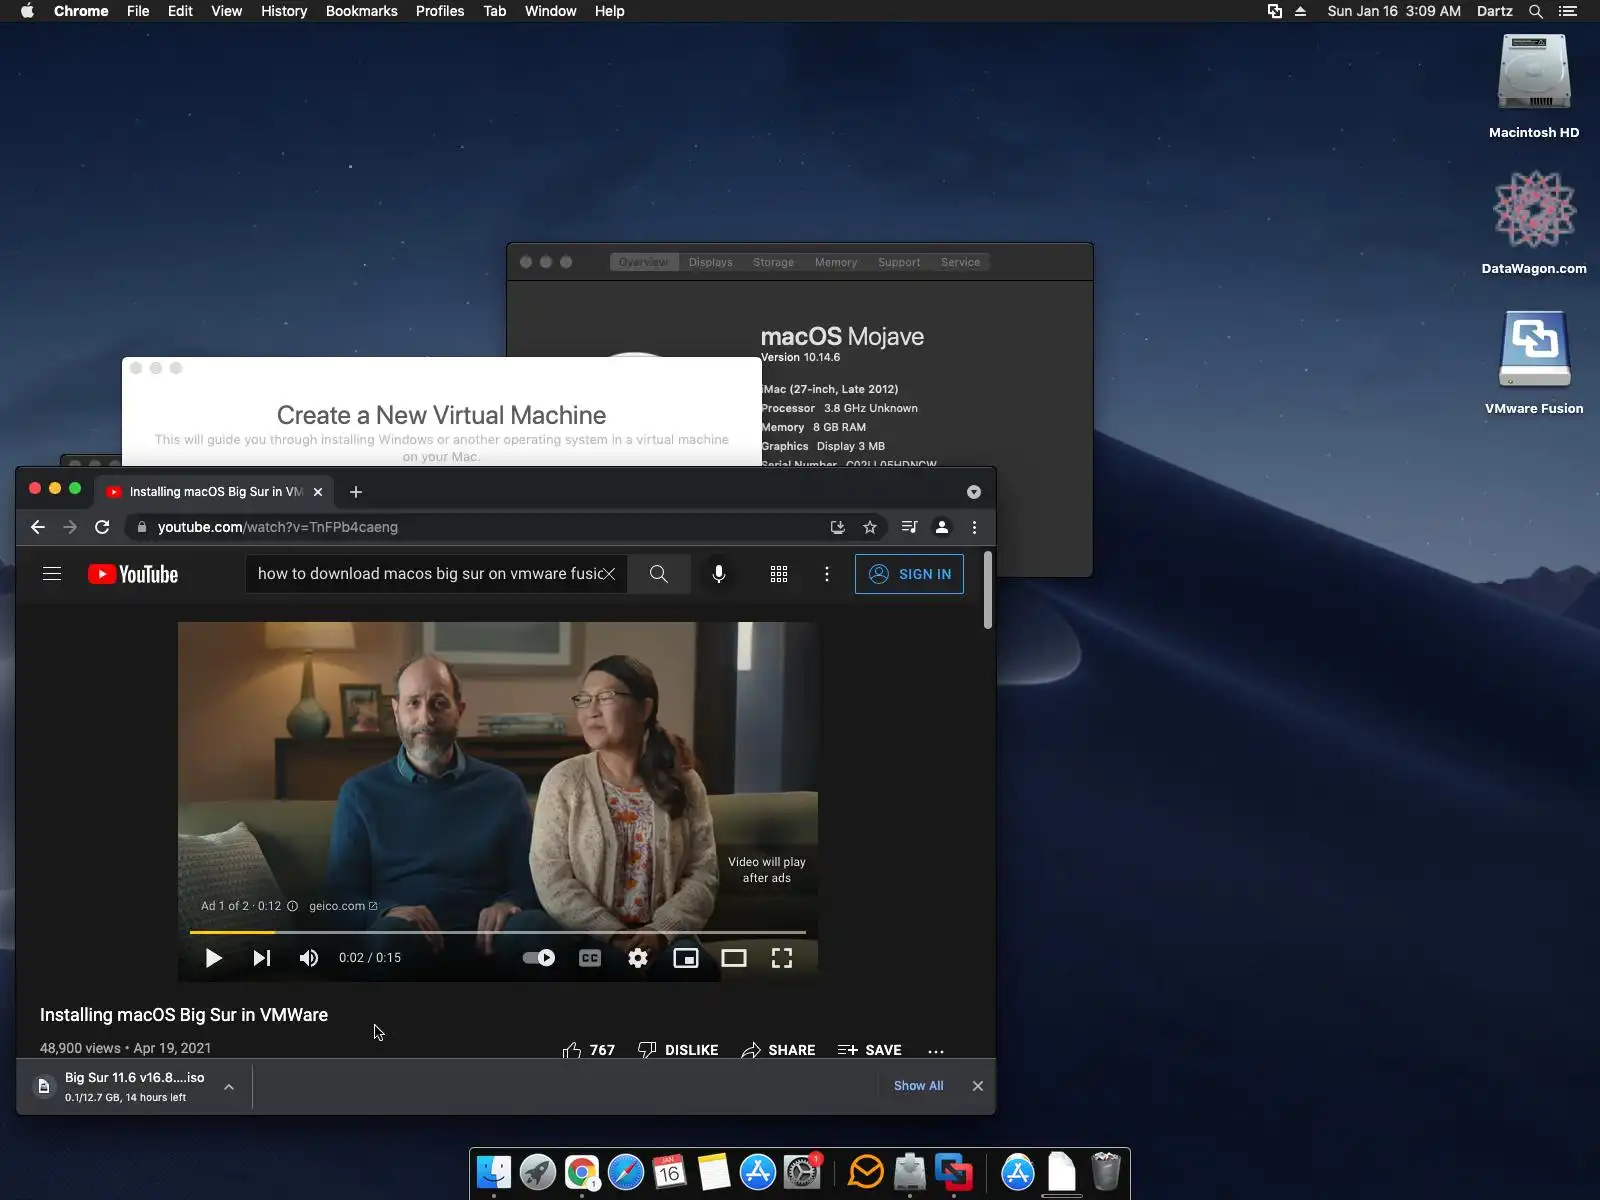Click the SIGN IN button
Image resolution: width=1600 pixels, height=1200 pixels.
[x=909, y=574]
